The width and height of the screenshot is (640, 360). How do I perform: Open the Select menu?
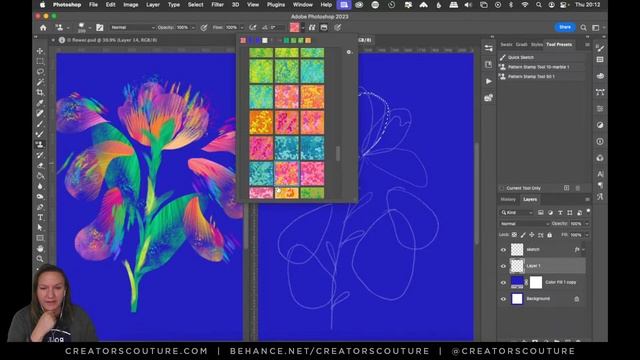196,5
